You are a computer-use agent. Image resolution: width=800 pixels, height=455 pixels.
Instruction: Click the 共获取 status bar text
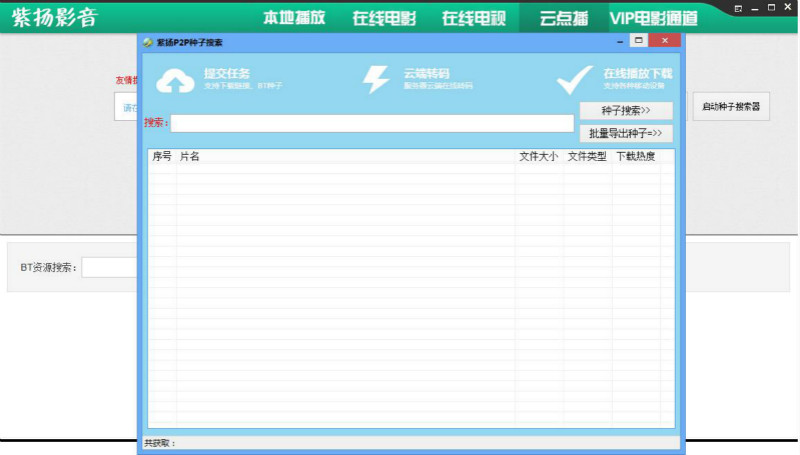160,443
